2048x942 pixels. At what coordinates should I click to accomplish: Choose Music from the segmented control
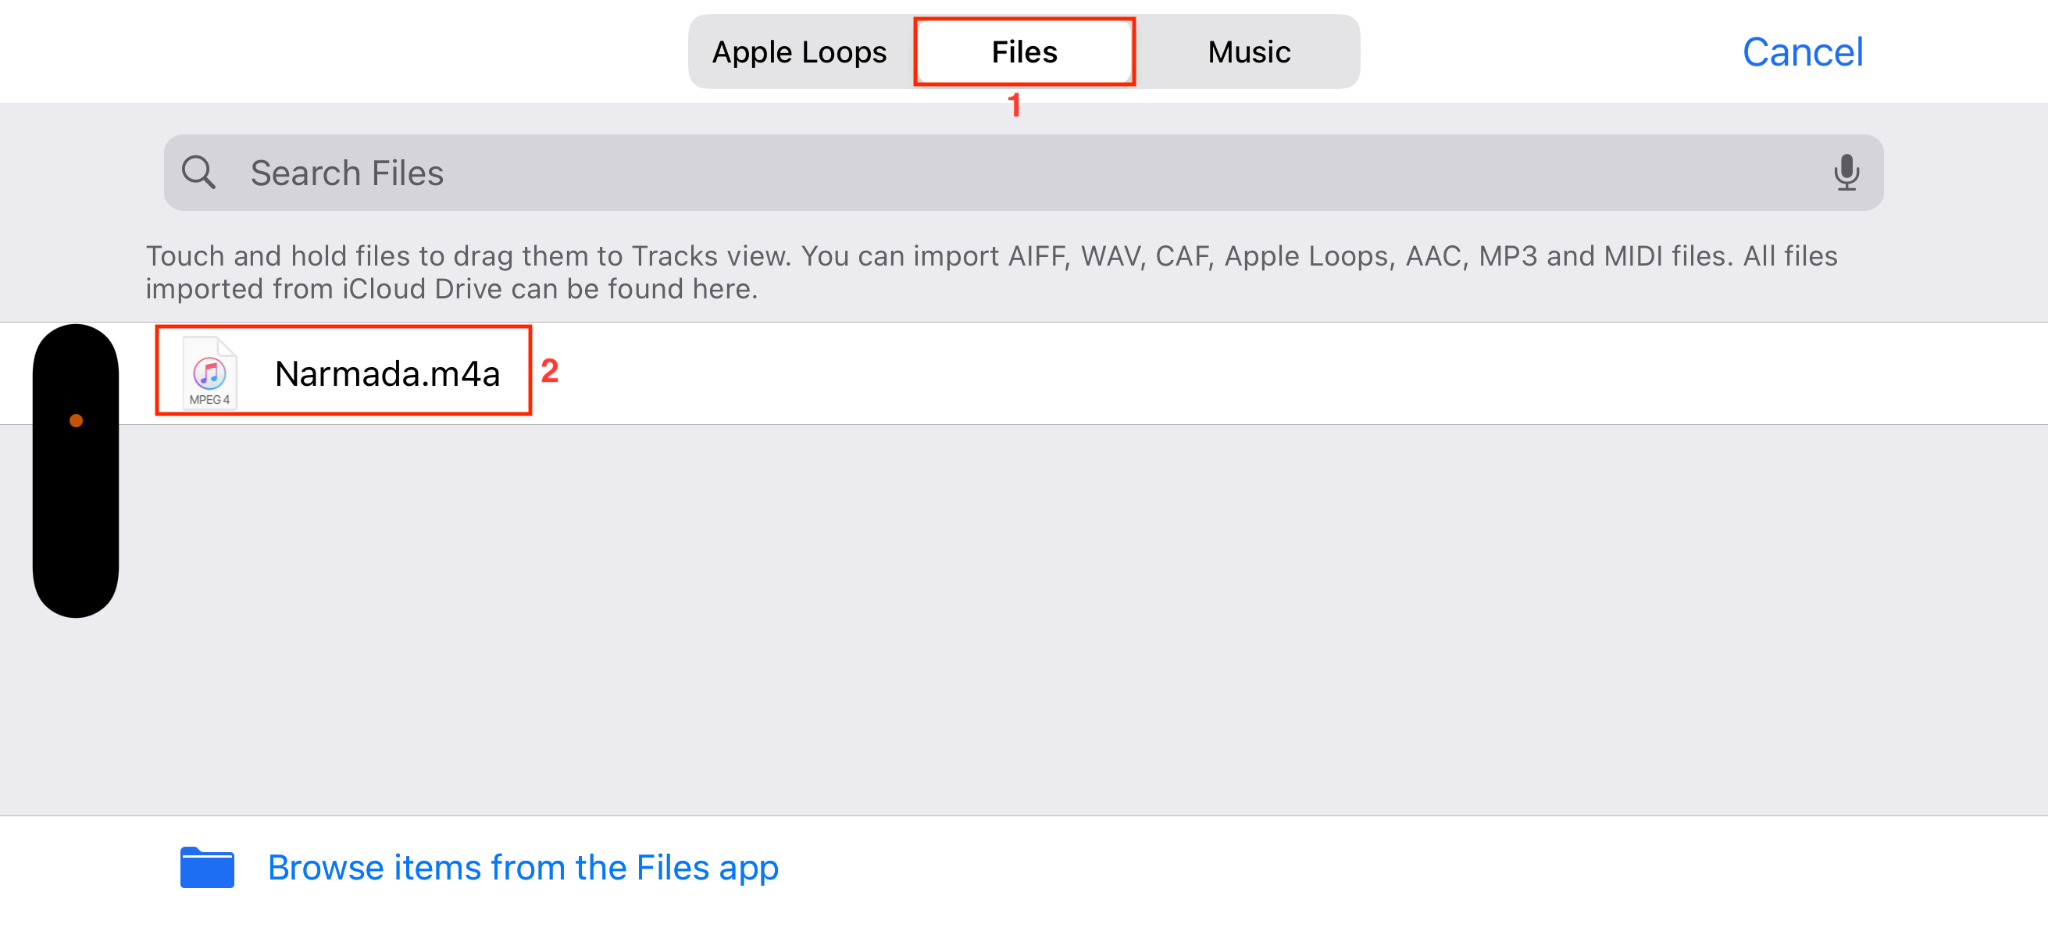(x=1248, y=51)
